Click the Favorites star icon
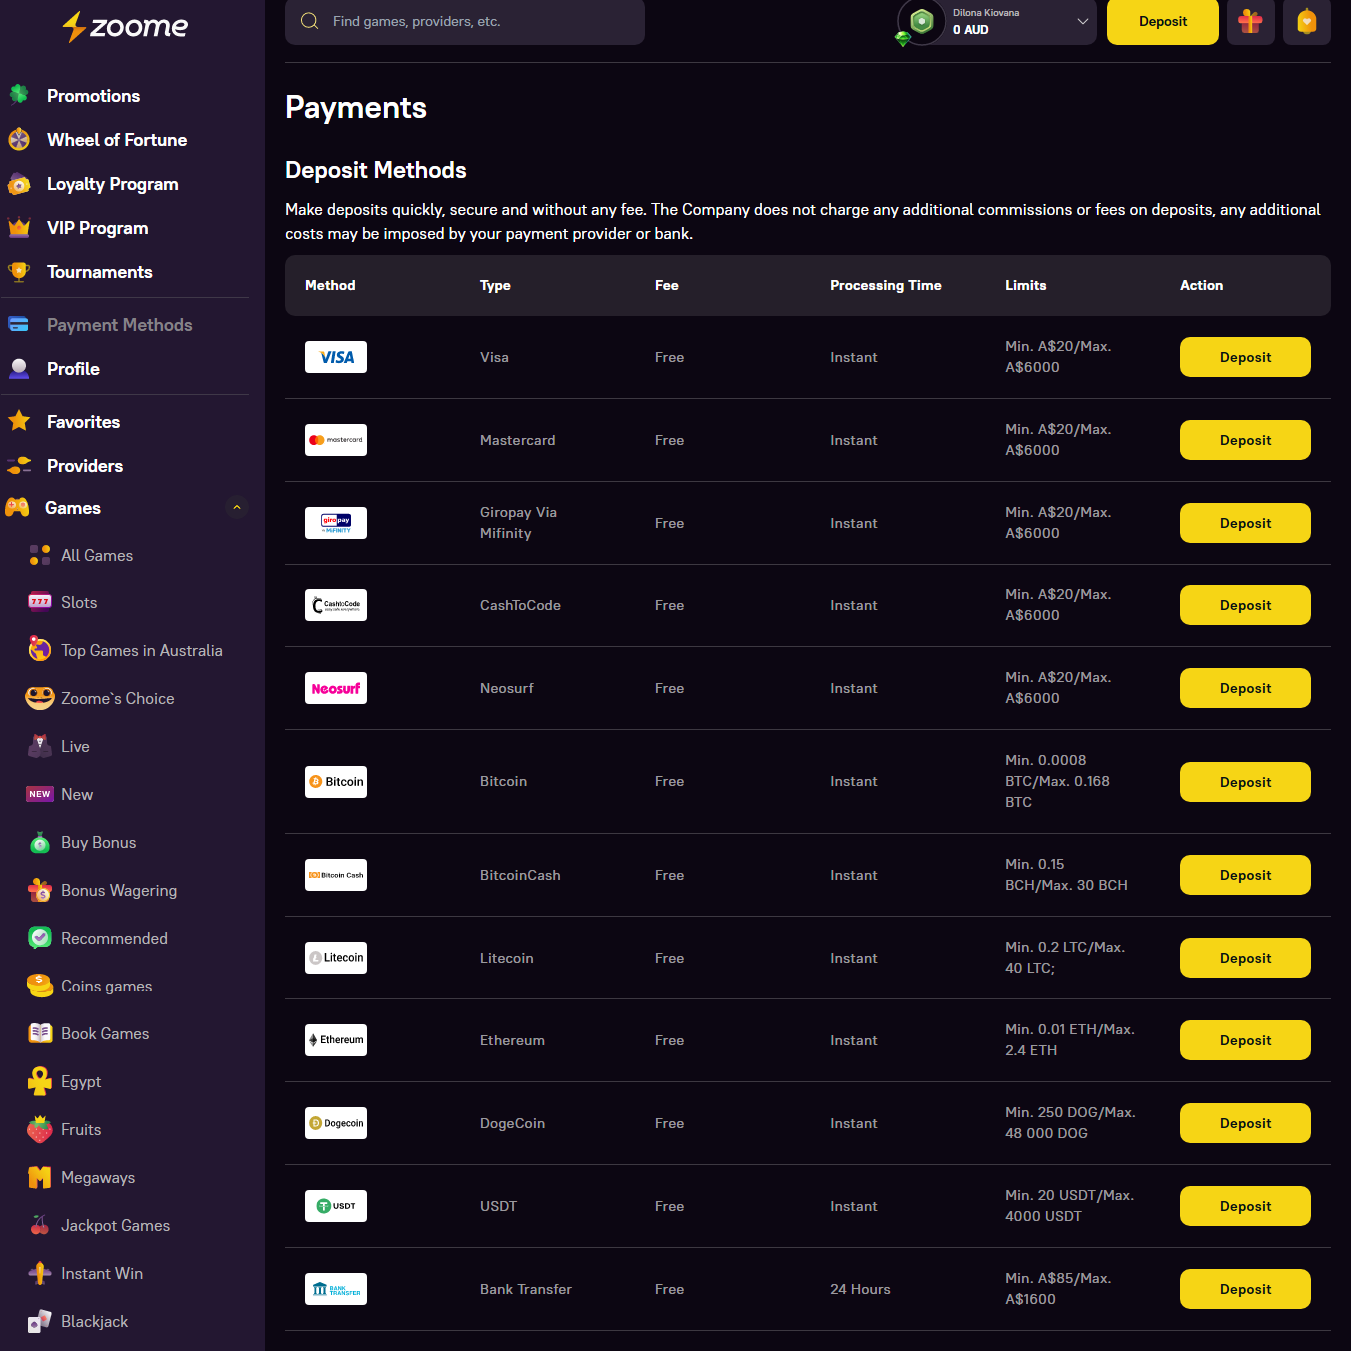The width and height of the screenshot is (1351, 1351). [x=19, y=421]
